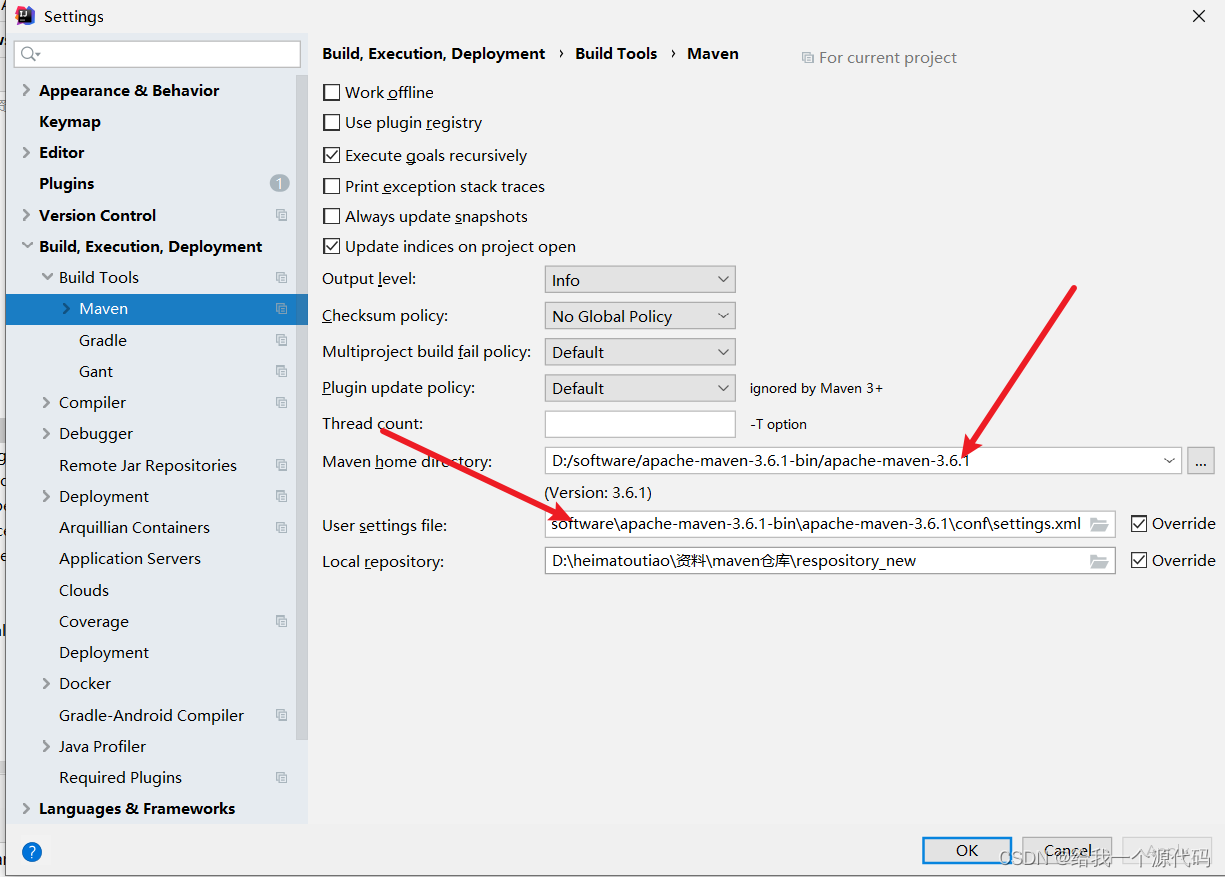Click Build, Execution, Deployment breadcrumb
Viewport: 1225px width, 877px height.
pos(434,54)
